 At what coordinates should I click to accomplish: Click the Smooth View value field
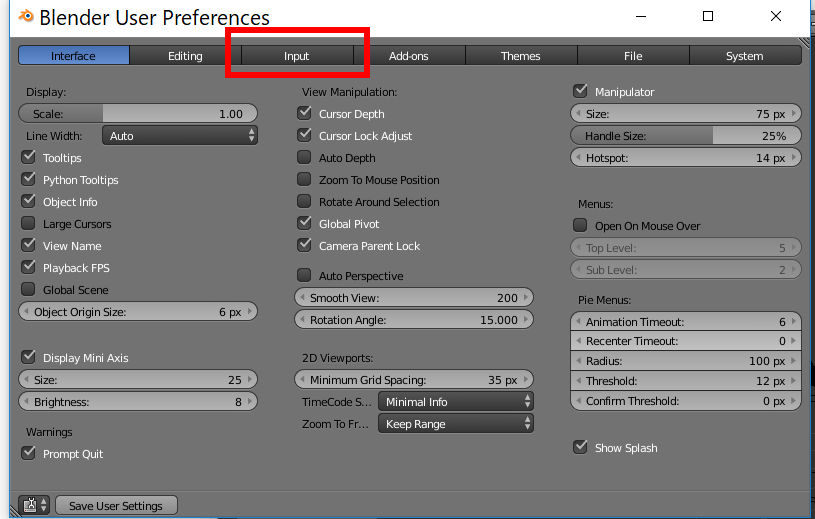(414, 298)
